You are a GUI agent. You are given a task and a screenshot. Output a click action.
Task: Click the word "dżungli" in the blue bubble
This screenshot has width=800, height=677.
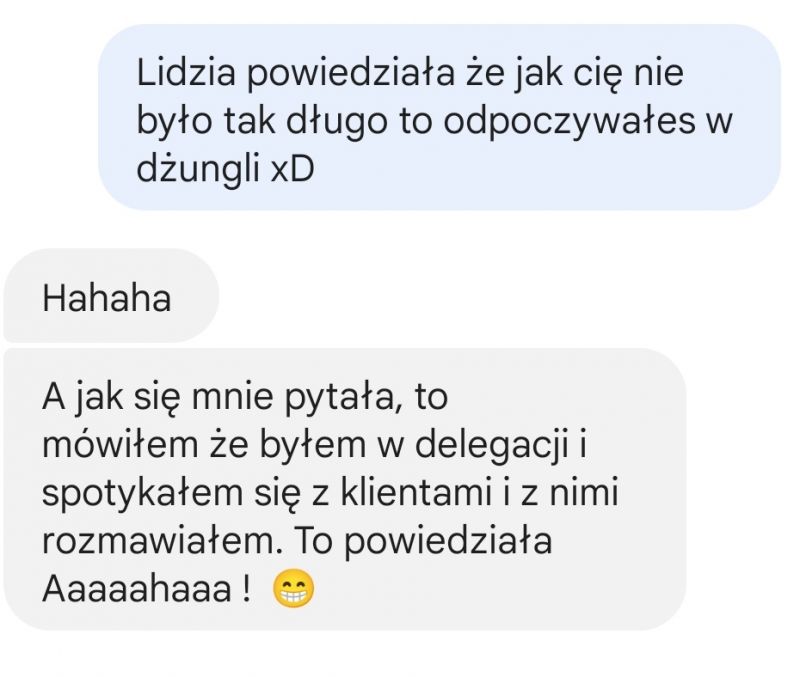coord(198,172)
